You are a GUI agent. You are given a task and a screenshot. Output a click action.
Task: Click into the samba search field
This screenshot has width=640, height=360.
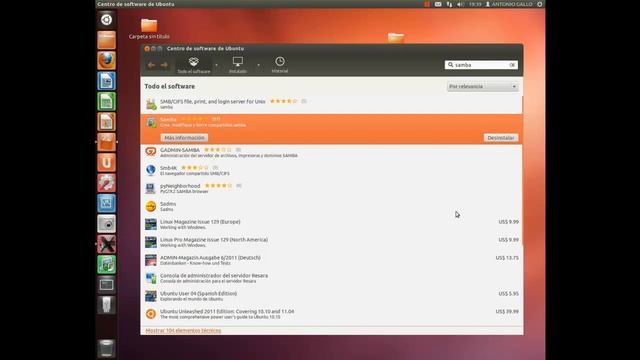pyautogui.click(x=481, y=65)
